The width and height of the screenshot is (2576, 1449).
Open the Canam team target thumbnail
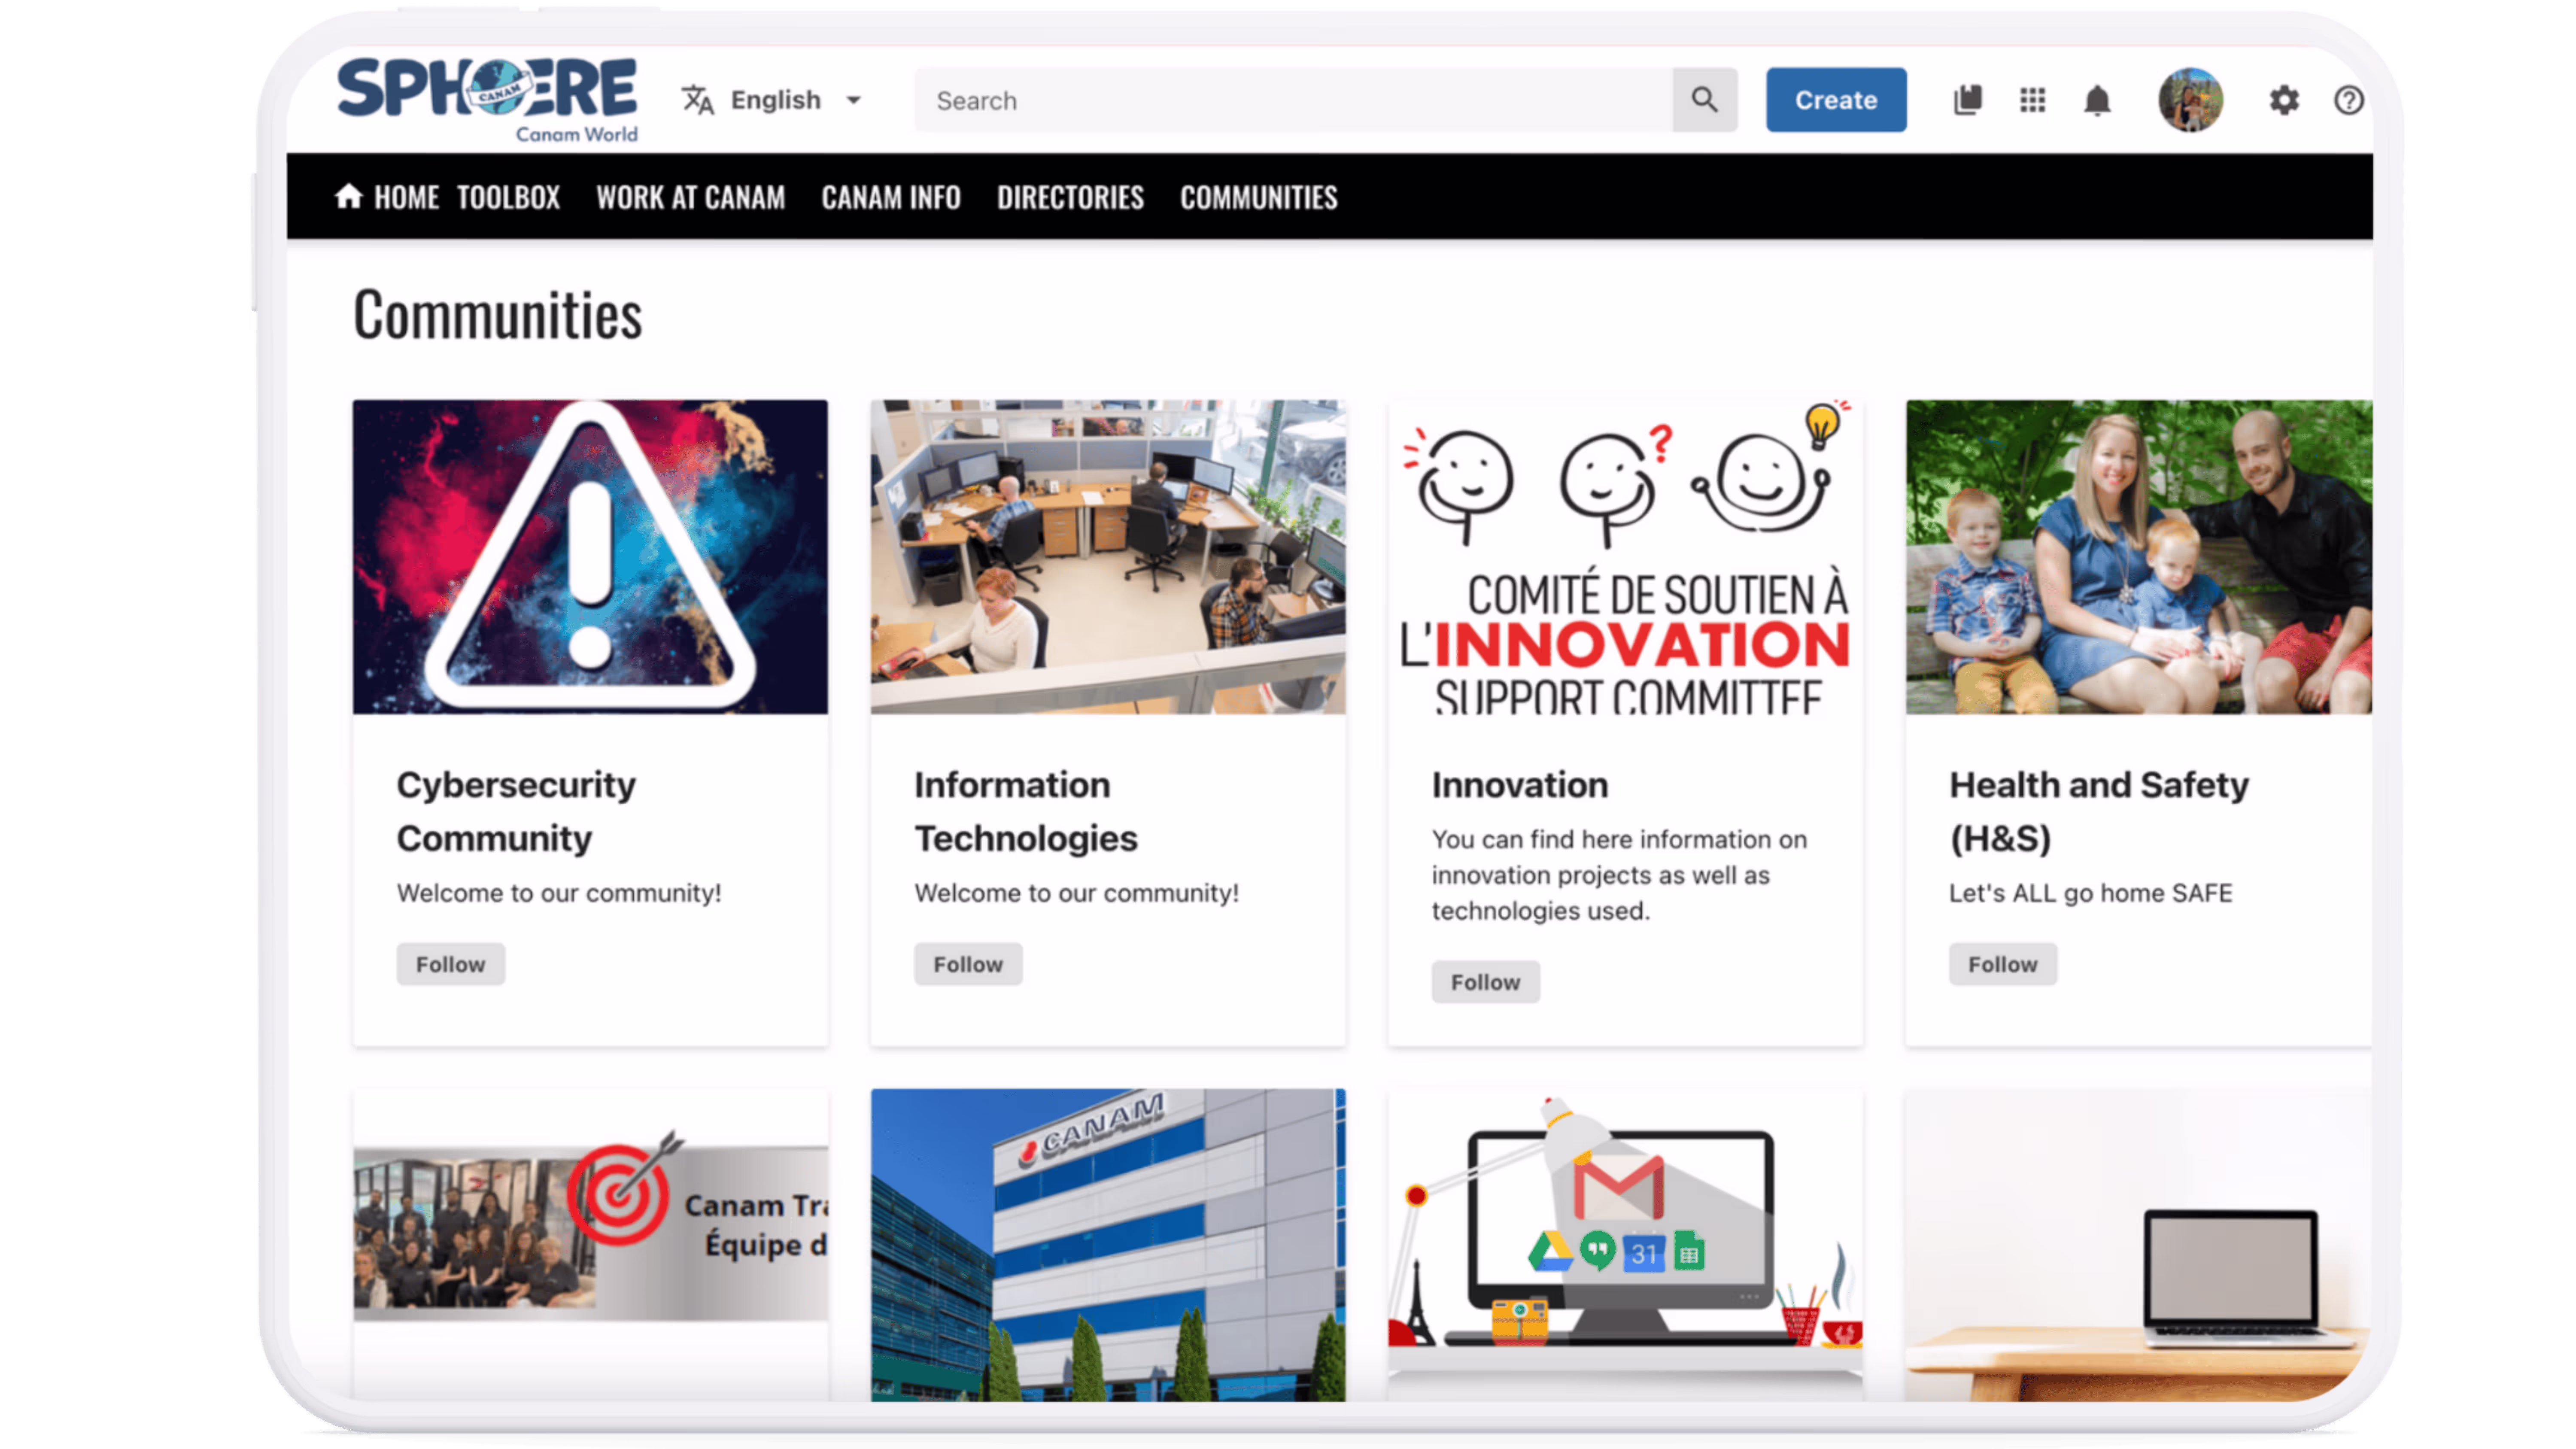click(590, 1233)
